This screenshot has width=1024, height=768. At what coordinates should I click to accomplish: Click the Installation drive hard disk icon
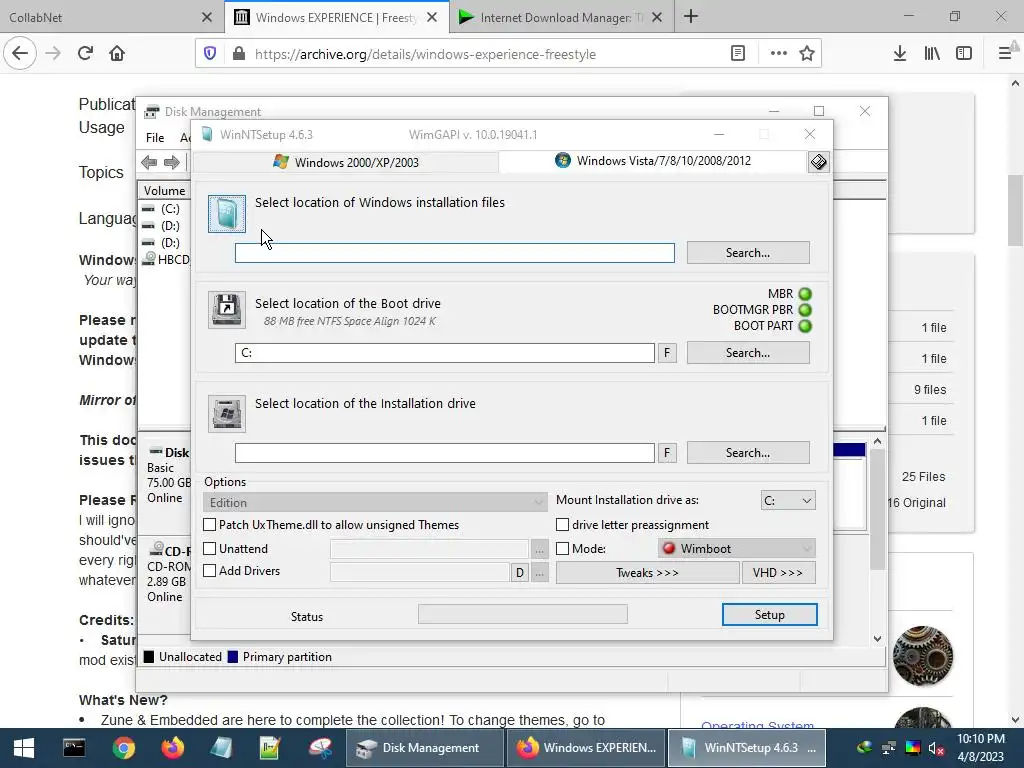click(227, 413)
